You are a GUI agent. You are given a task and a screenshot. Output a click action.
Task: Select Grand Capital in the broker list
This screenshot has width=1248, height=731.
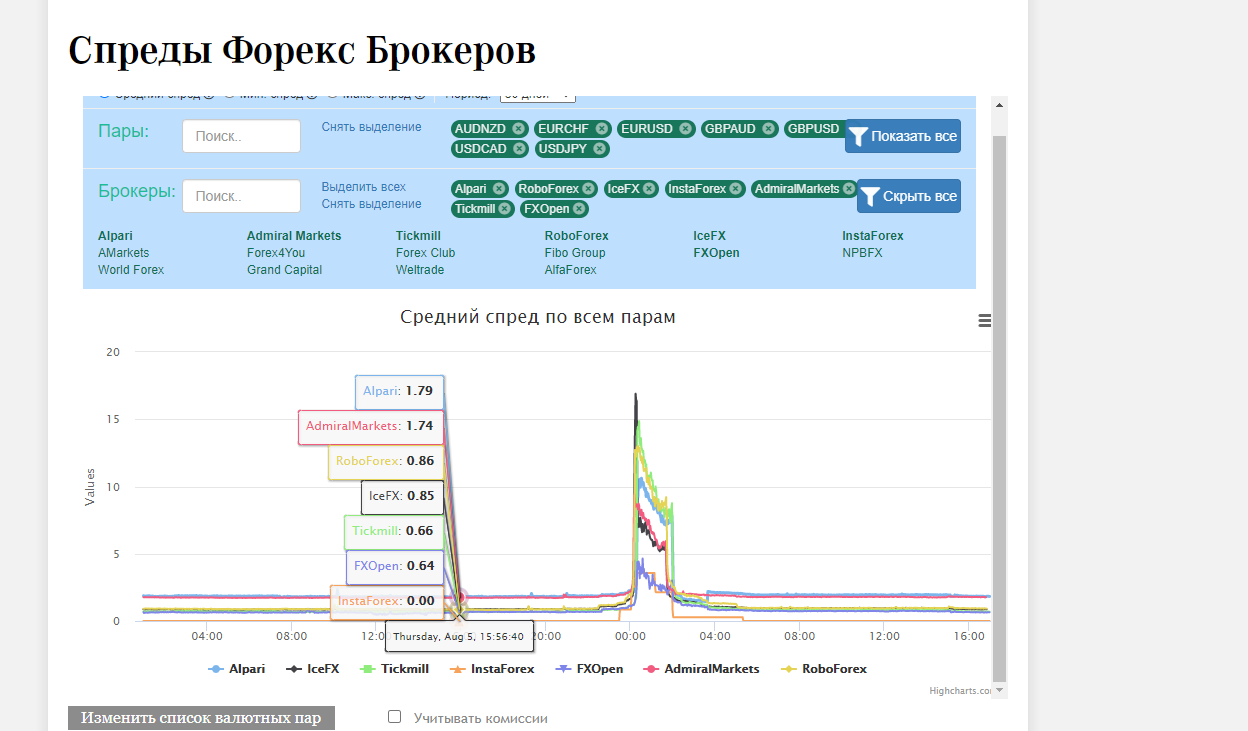(x=285, y=270)
